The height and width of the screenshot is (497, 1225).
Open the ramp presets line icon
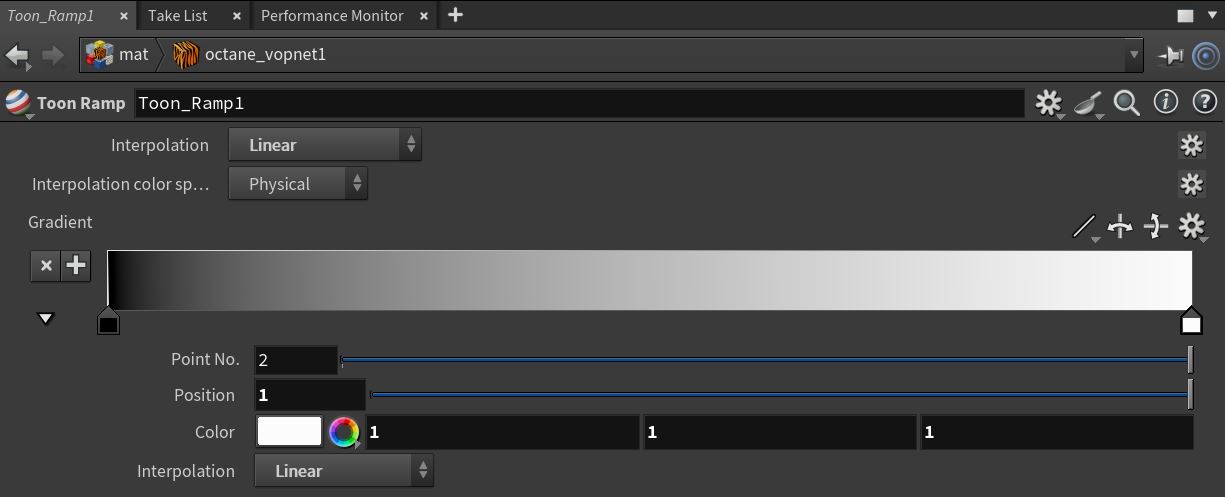pos(1085,227)
